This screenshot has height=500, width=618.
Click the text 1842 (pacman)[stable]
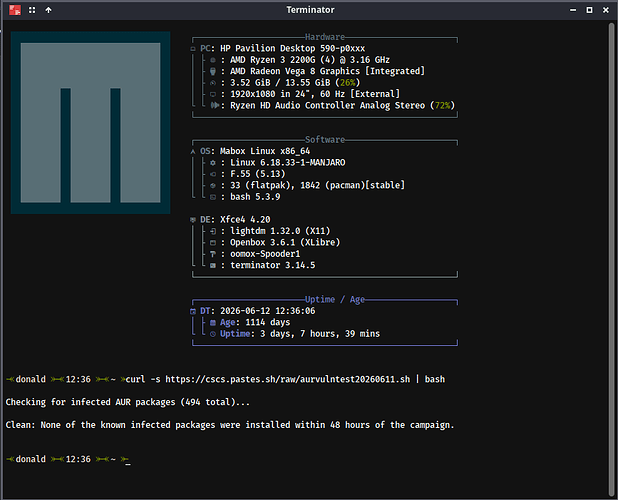(x=352, y=186)
